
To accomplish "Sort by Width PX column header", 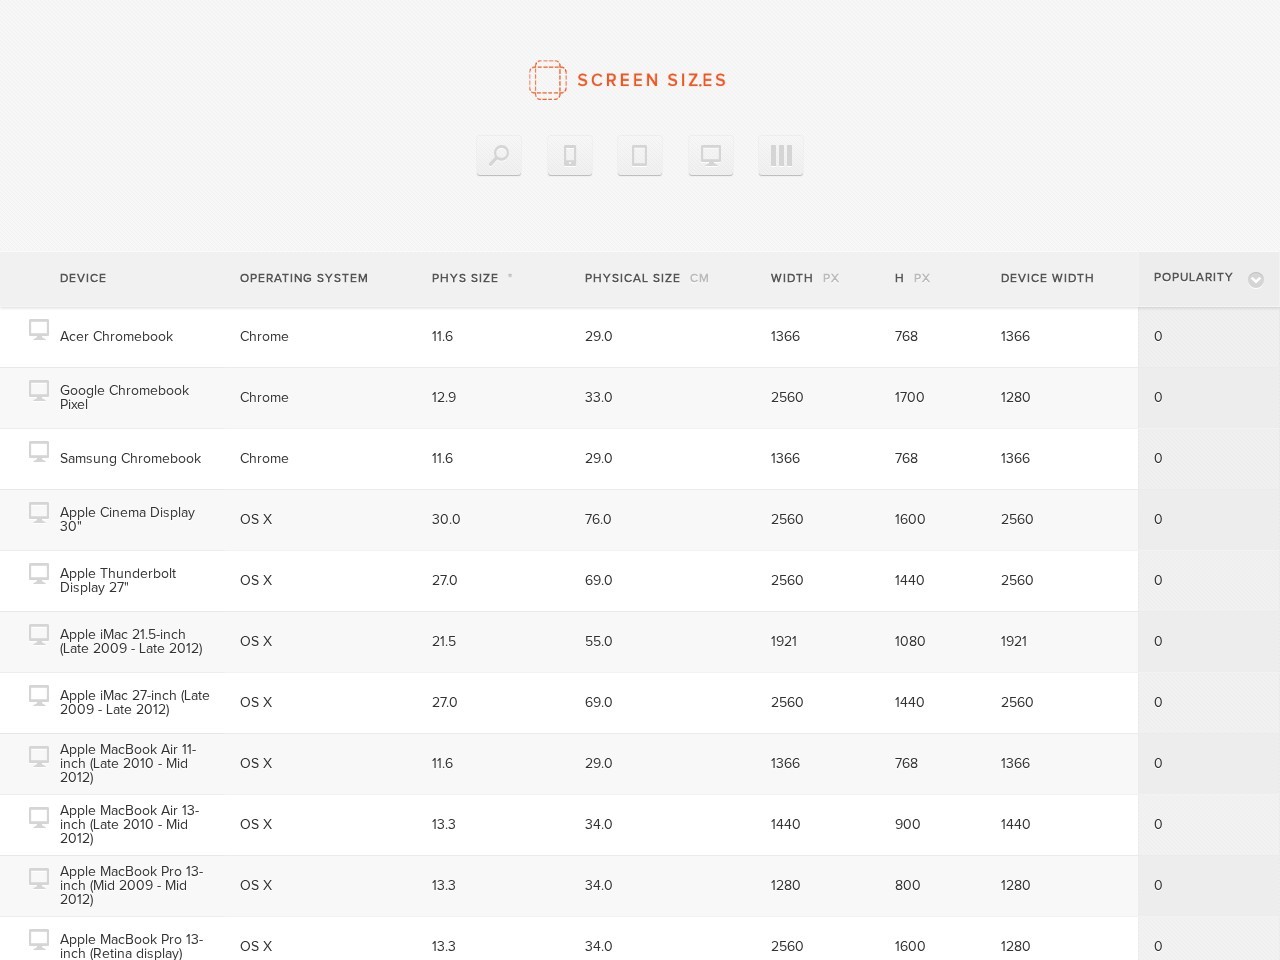I will coord(805,278).
